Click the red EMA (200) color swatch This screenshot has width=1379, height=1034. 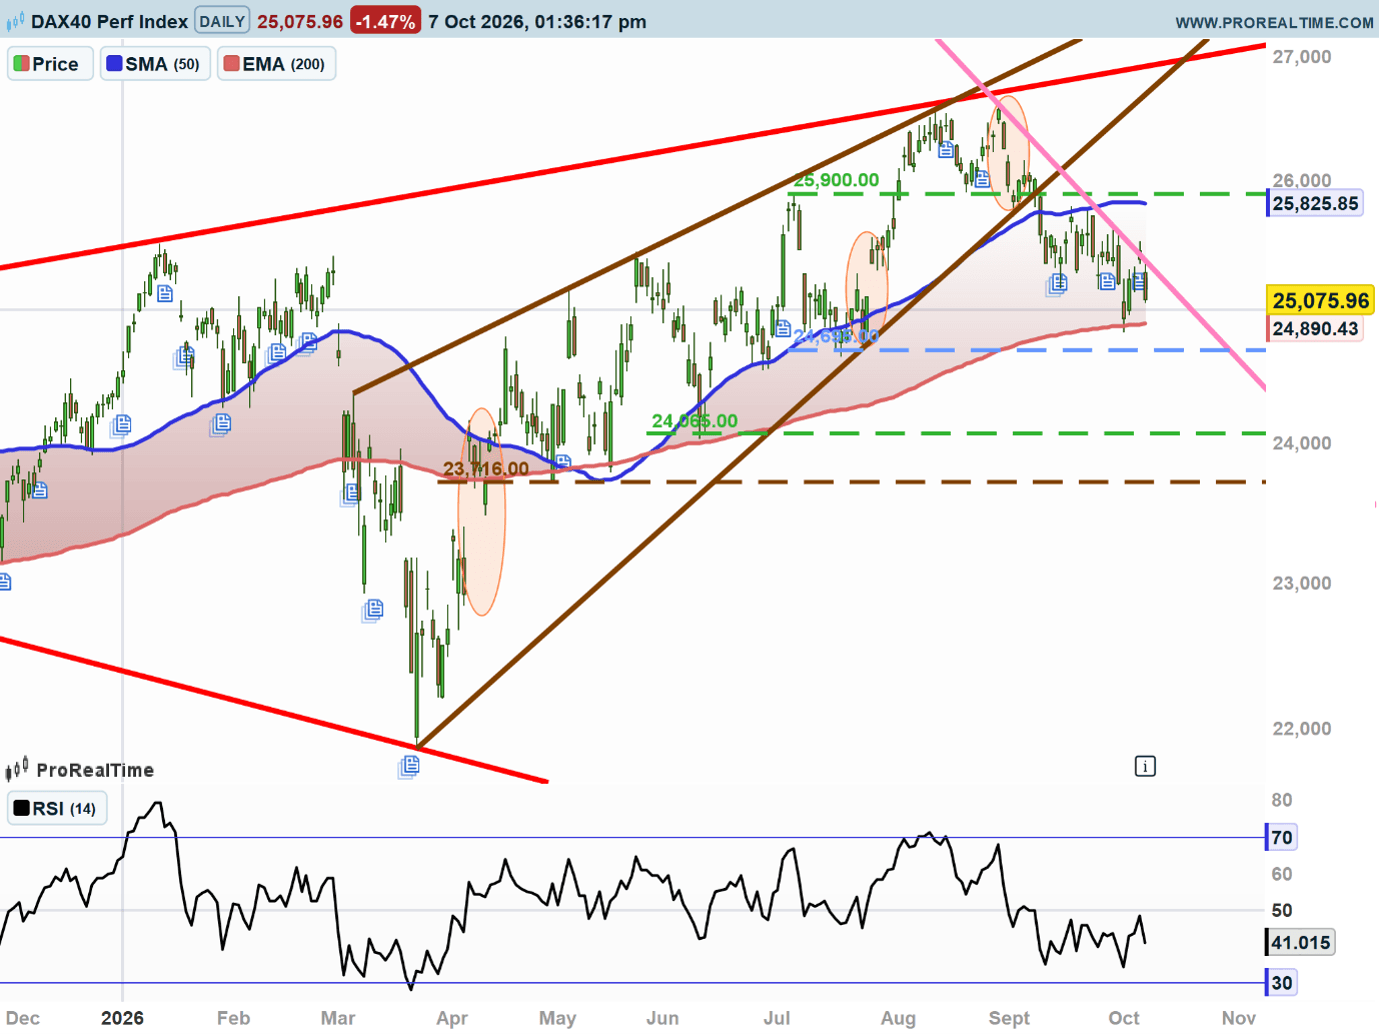click(231, 64)
